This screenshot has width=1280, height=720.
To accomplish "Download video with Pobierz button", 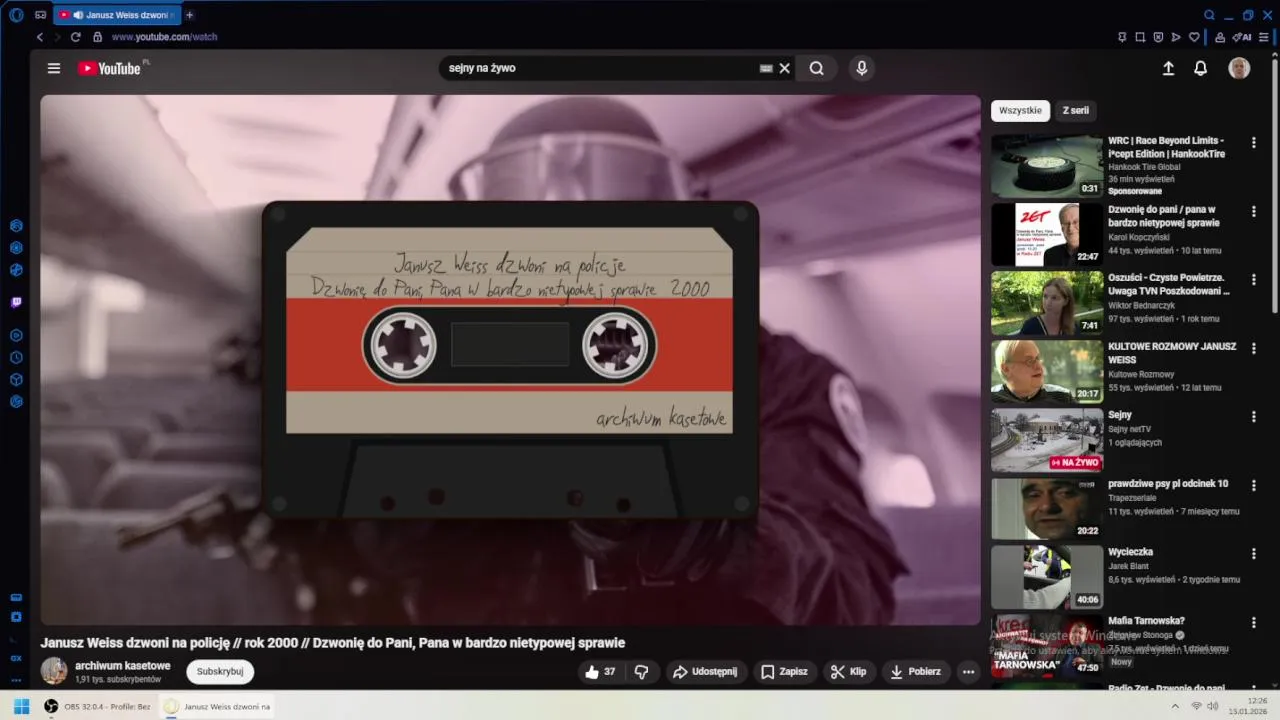I will (916, 671).
